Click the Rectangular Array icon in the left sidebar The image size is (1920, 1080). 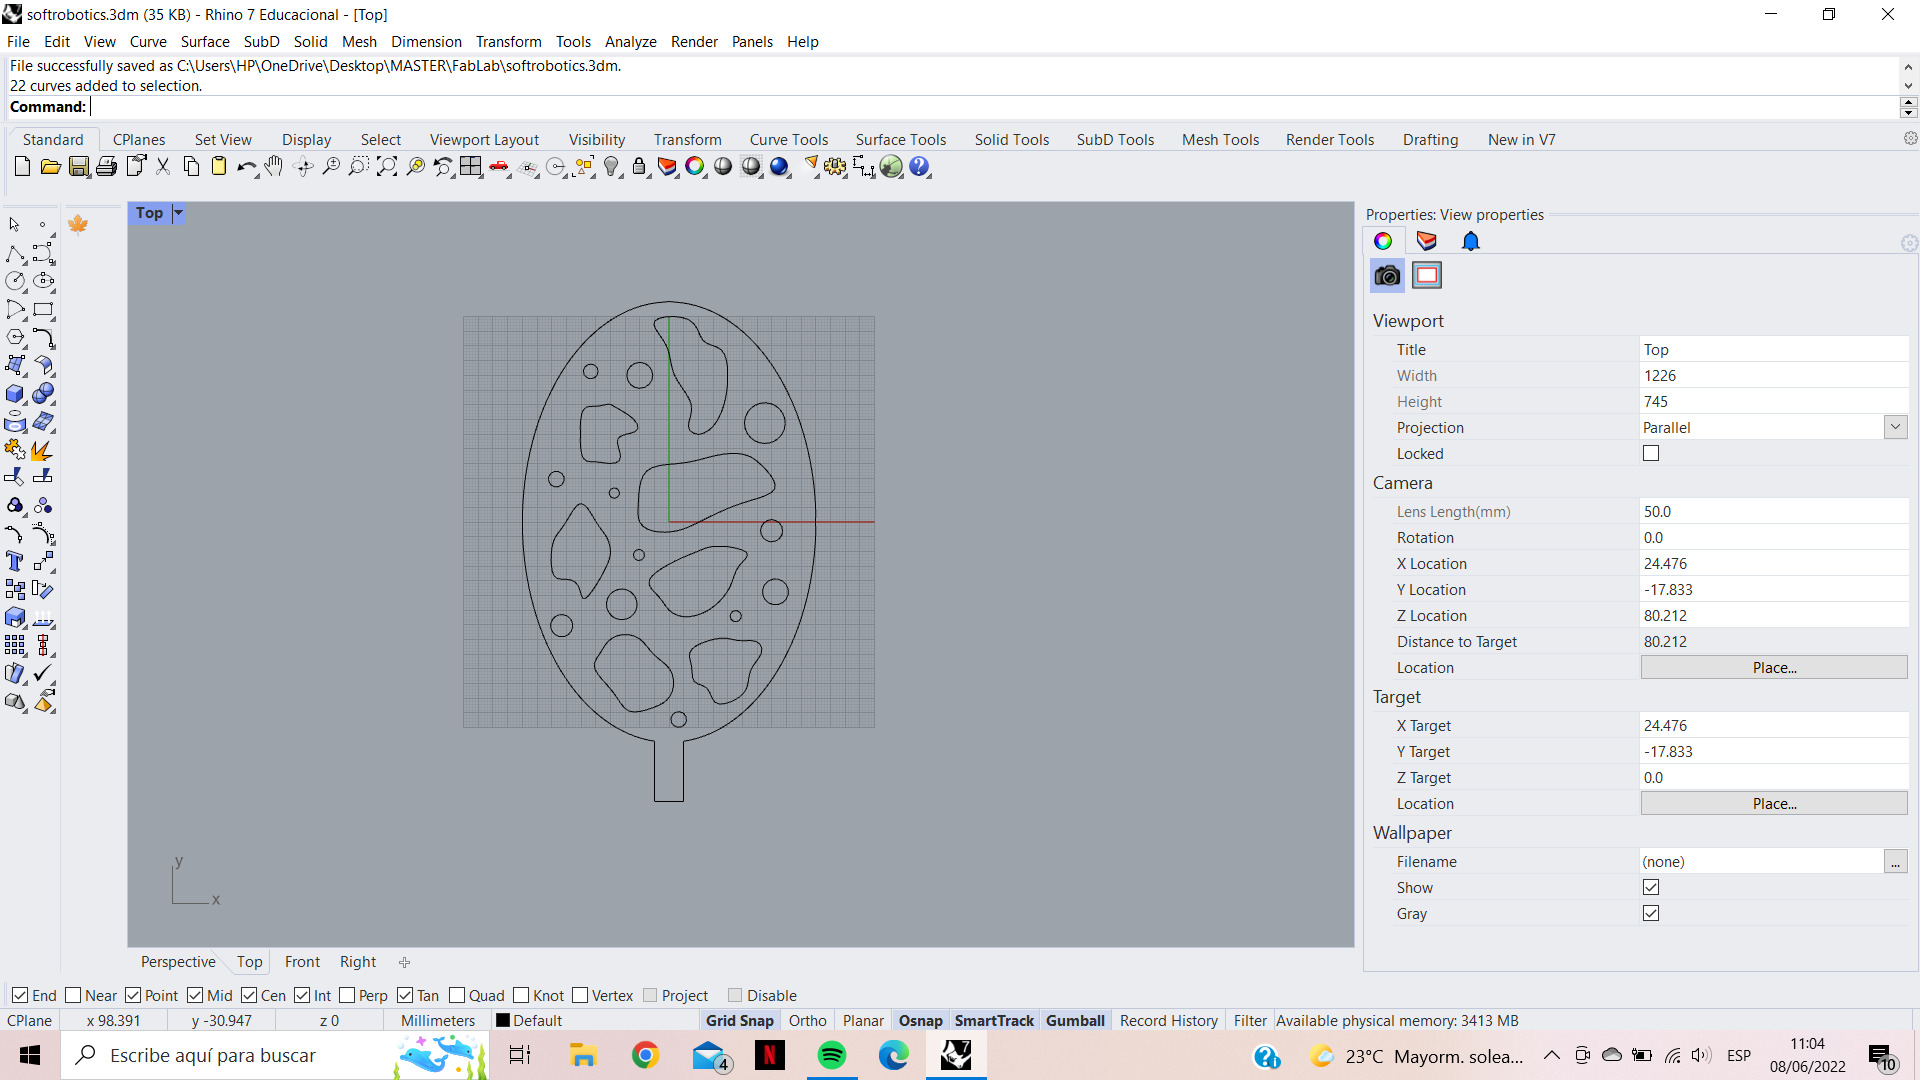point(15,646)
